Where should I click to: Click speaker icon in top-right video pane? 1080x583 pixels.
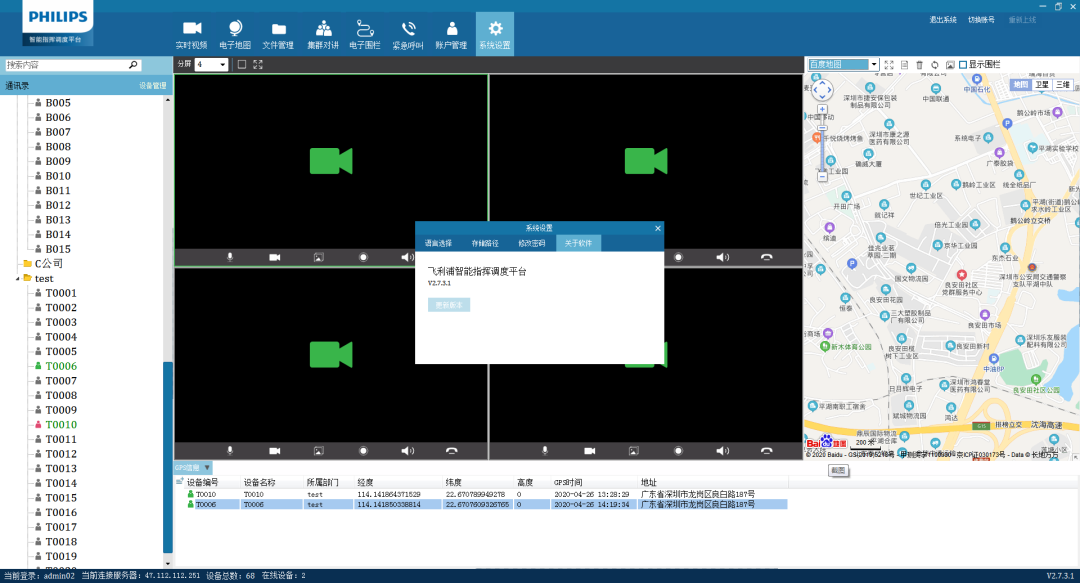[x=723, y=257]
